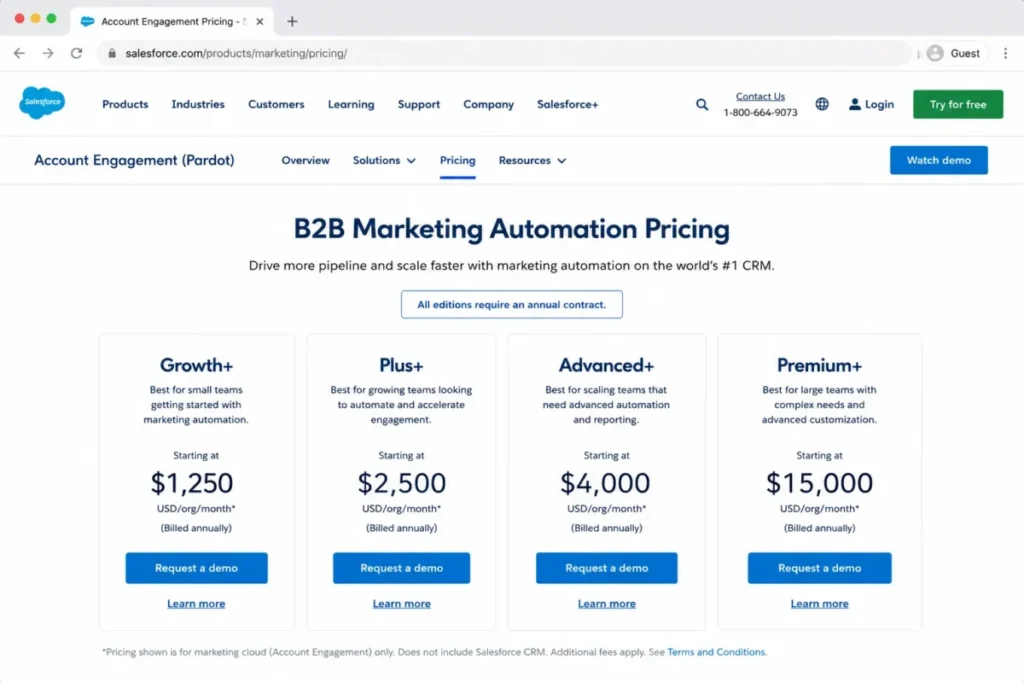Open the Company menu

[488, 104]
